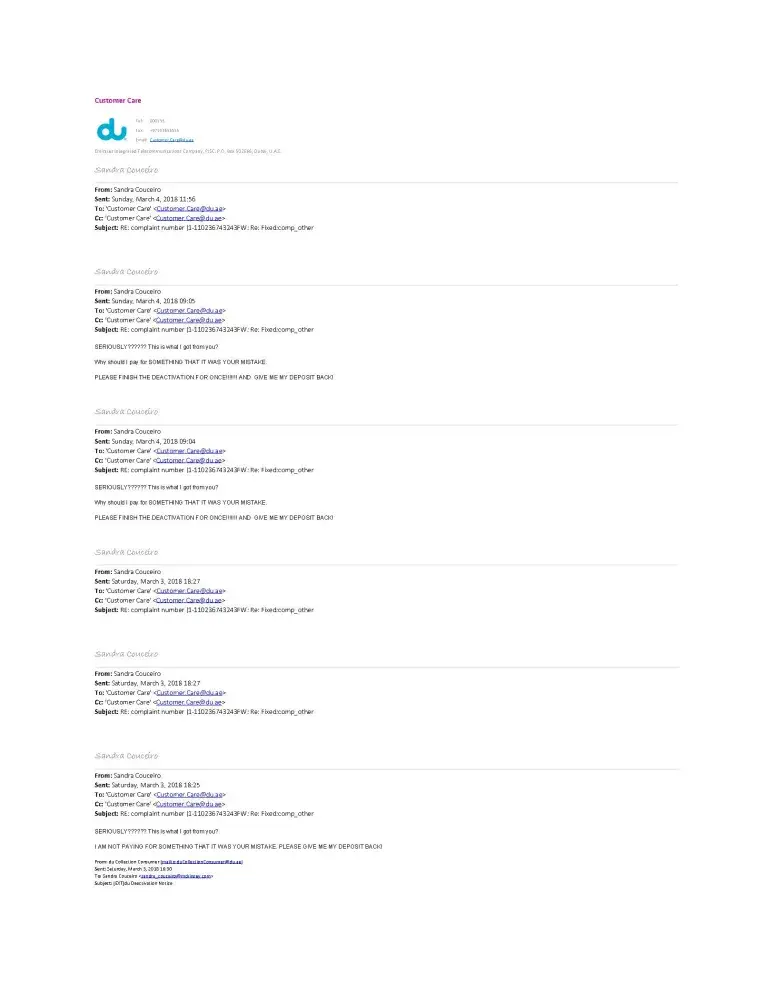Open Sandra Couceiro's email address link at bottom
The width and height of the screenshot is (773, 1000).
(175, 876)
